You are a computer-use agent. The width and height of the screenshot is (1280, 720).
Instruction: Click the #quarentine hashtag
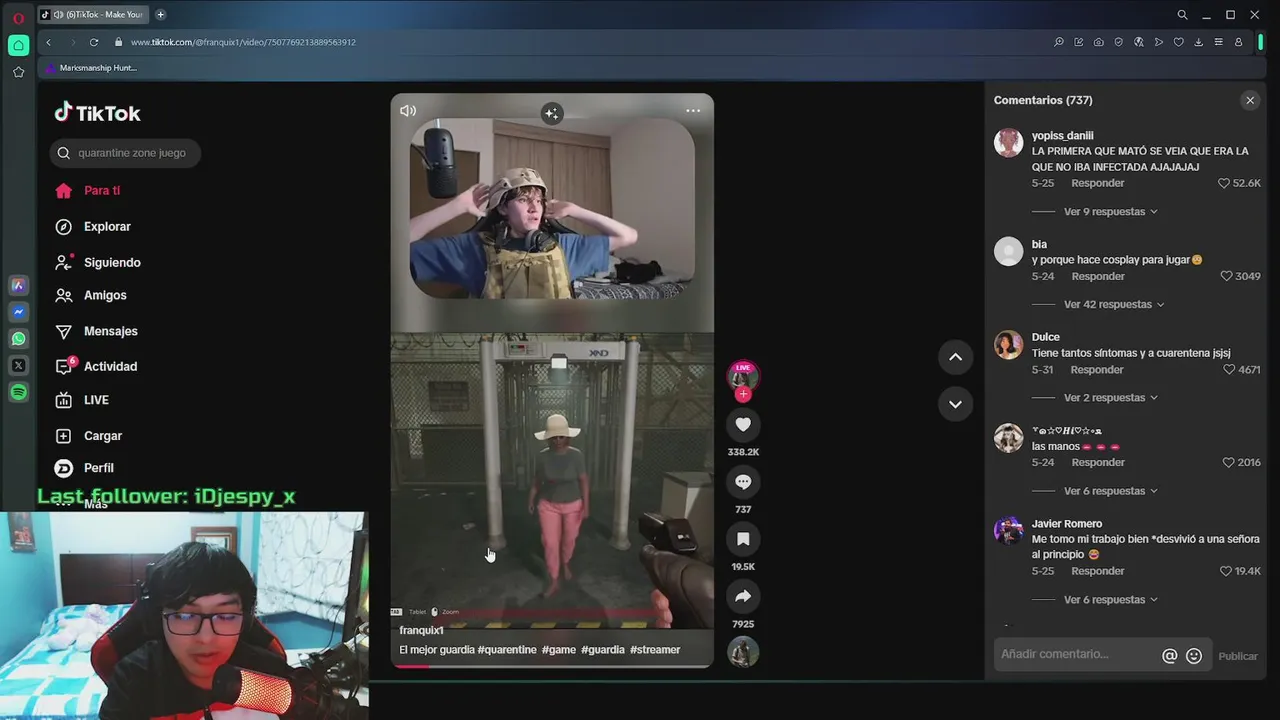pos(507,650)
